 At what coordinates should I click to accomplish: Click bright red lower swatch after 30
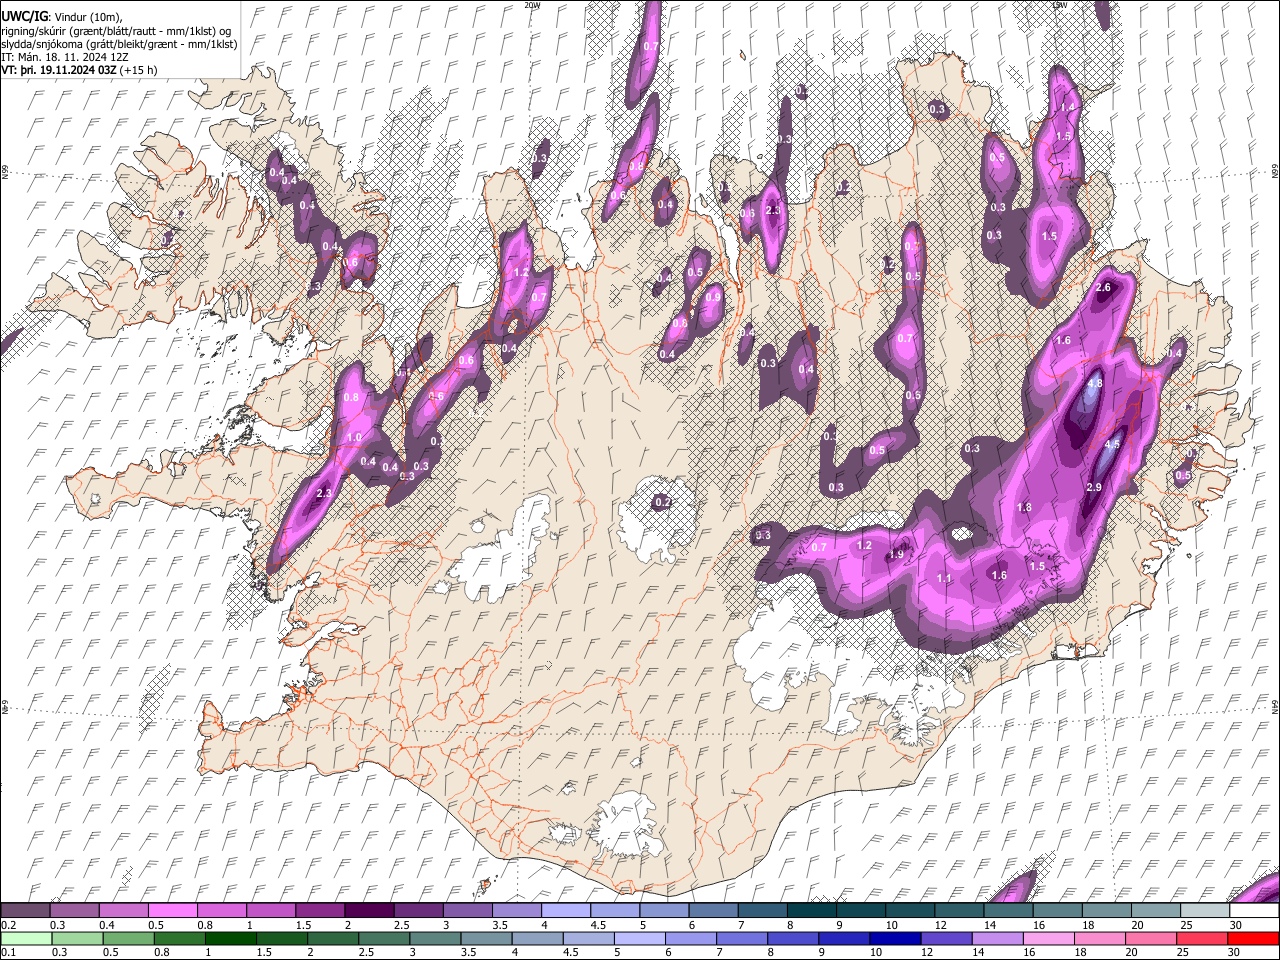coord(1254,938)
